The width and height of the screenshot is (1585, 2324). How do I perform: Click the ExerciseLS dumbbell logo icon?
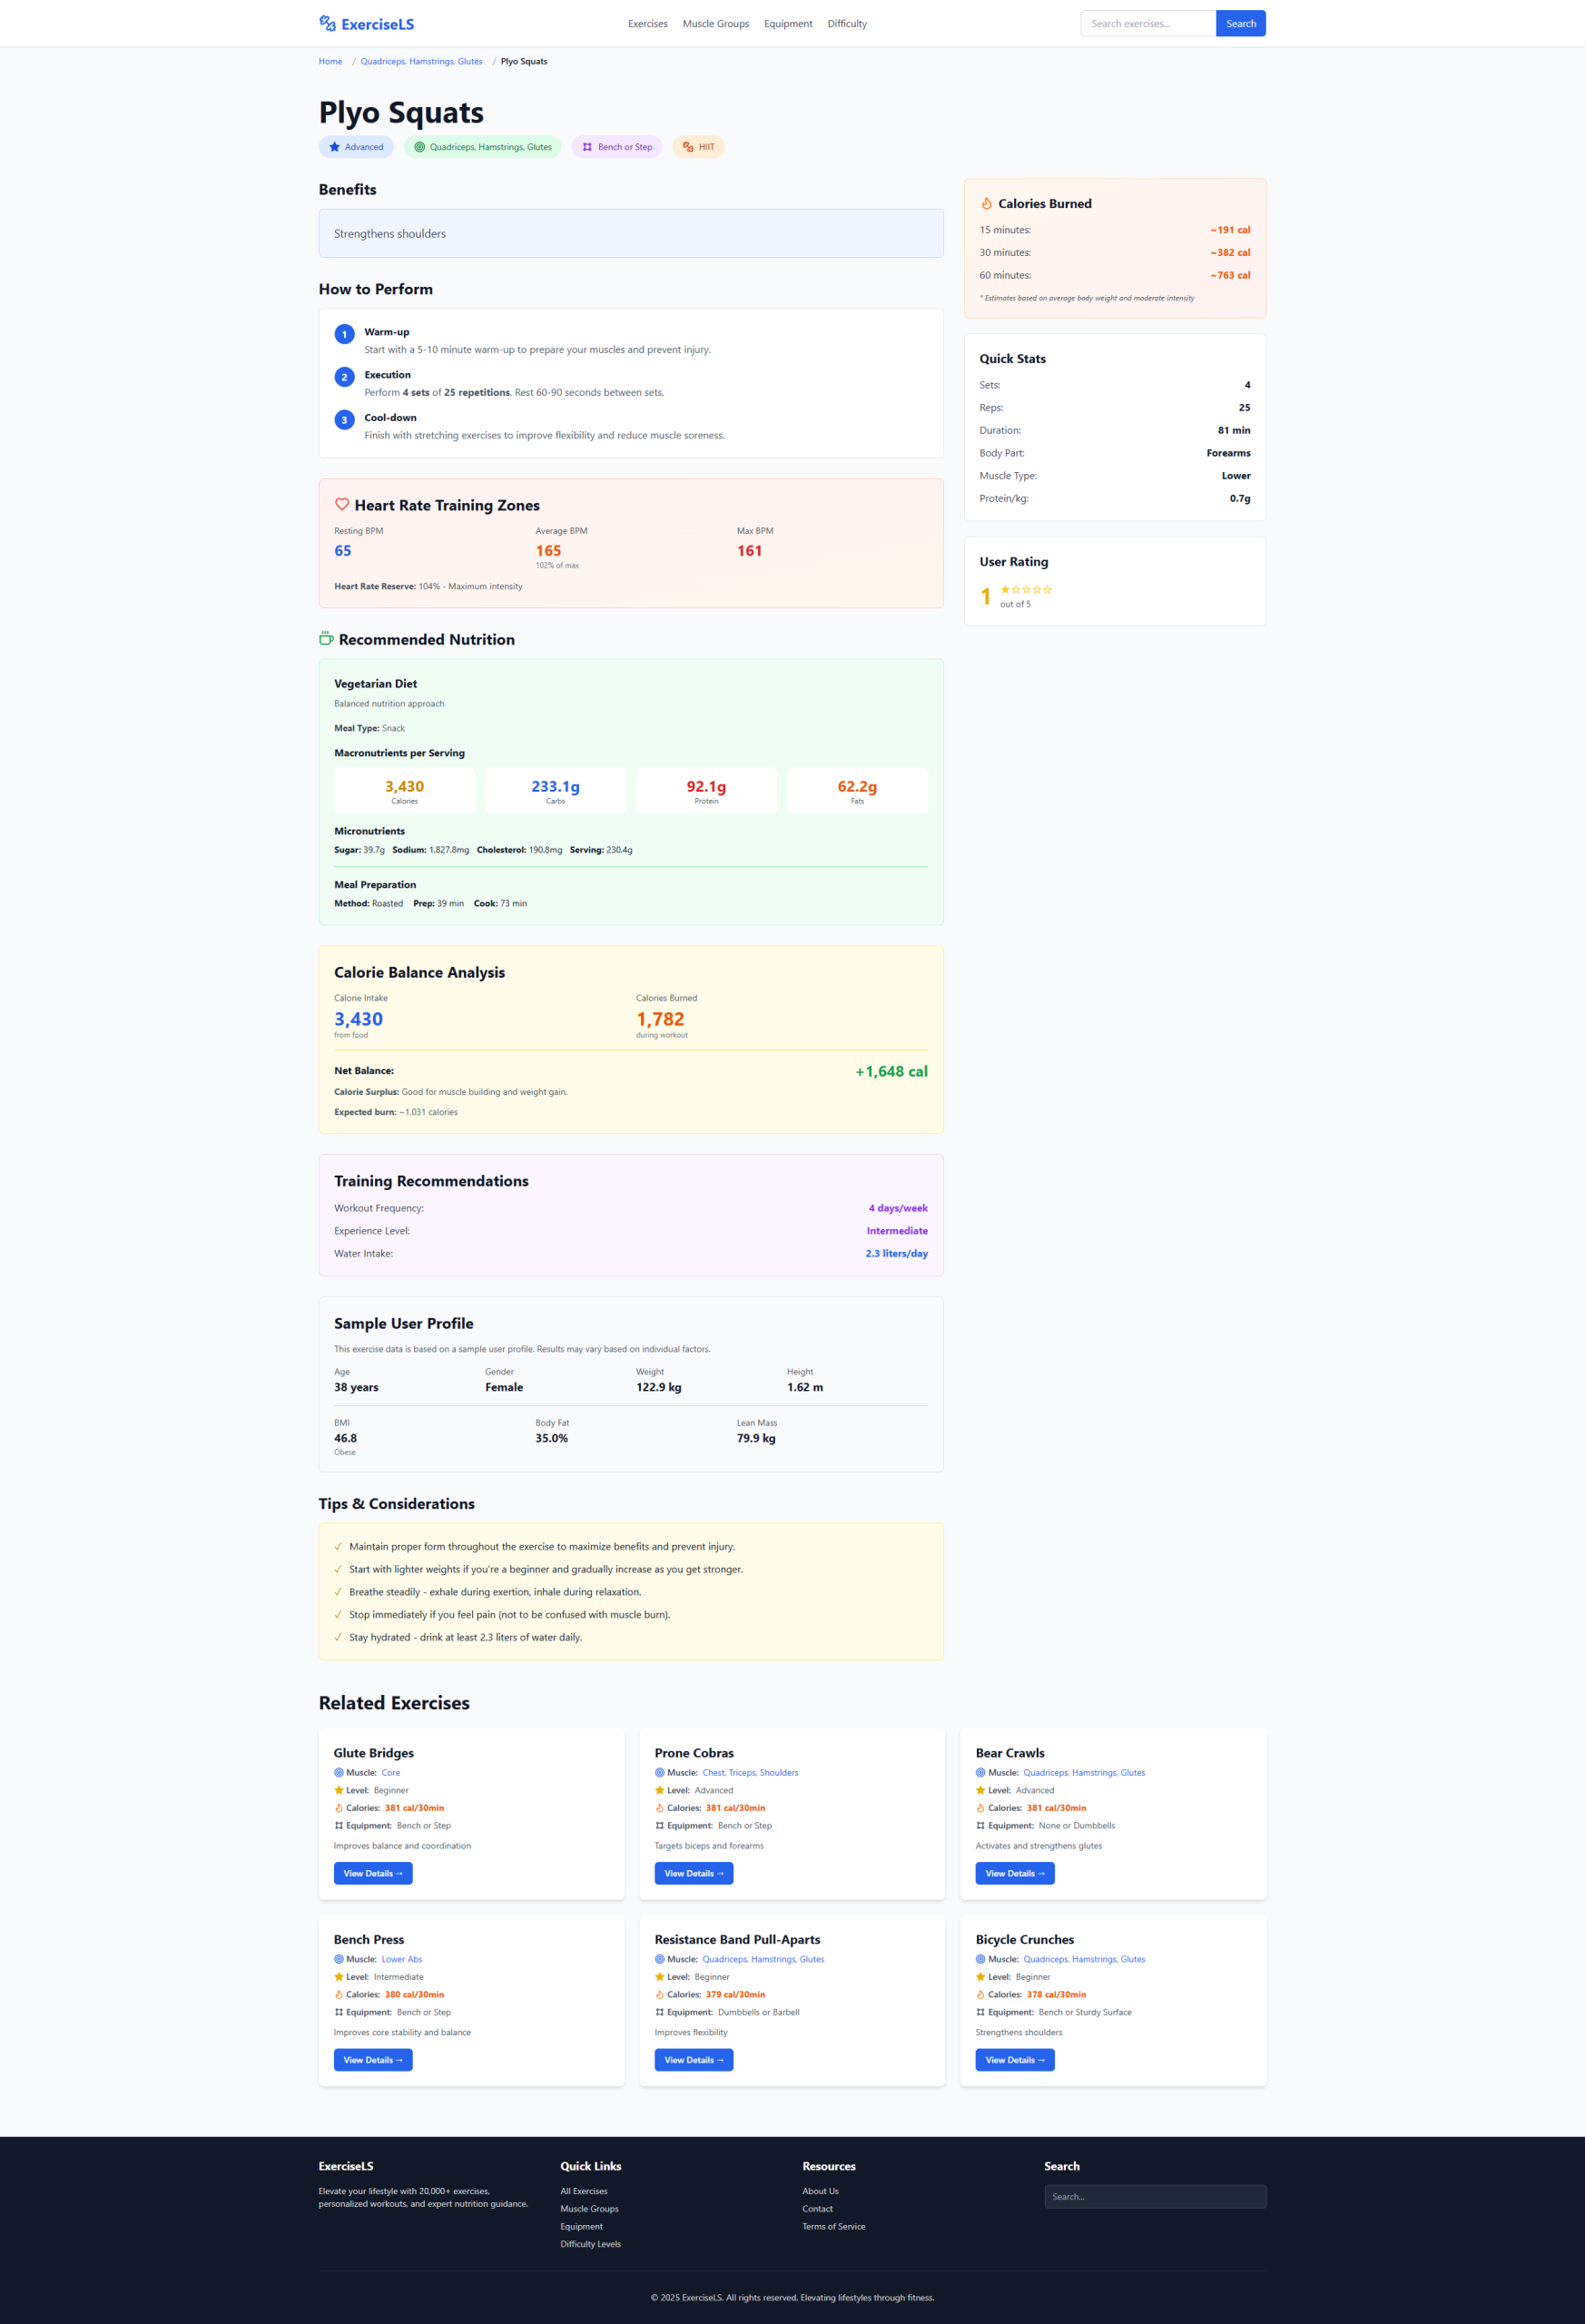327,23
